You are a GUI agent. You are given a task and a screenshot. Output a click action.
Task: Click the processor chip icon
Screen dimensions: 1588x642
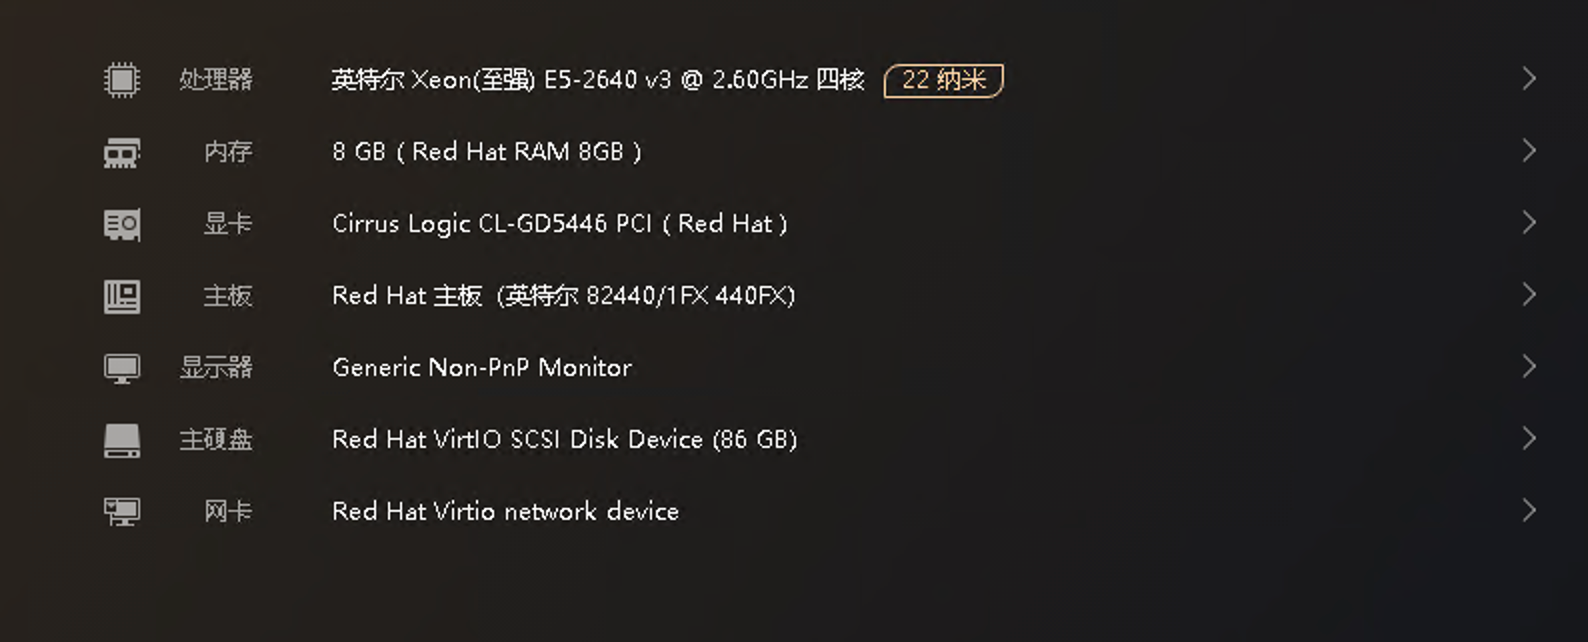tap(122, 80)
